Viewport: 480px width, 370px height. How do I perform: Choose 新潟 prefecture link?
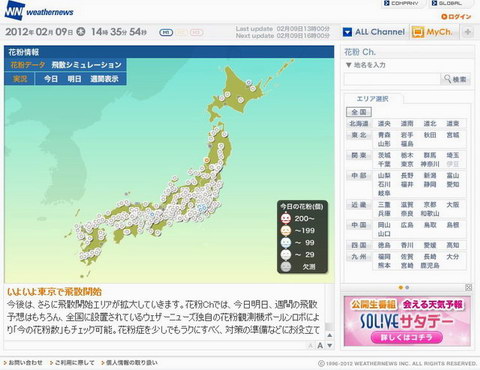pos(430,175)
